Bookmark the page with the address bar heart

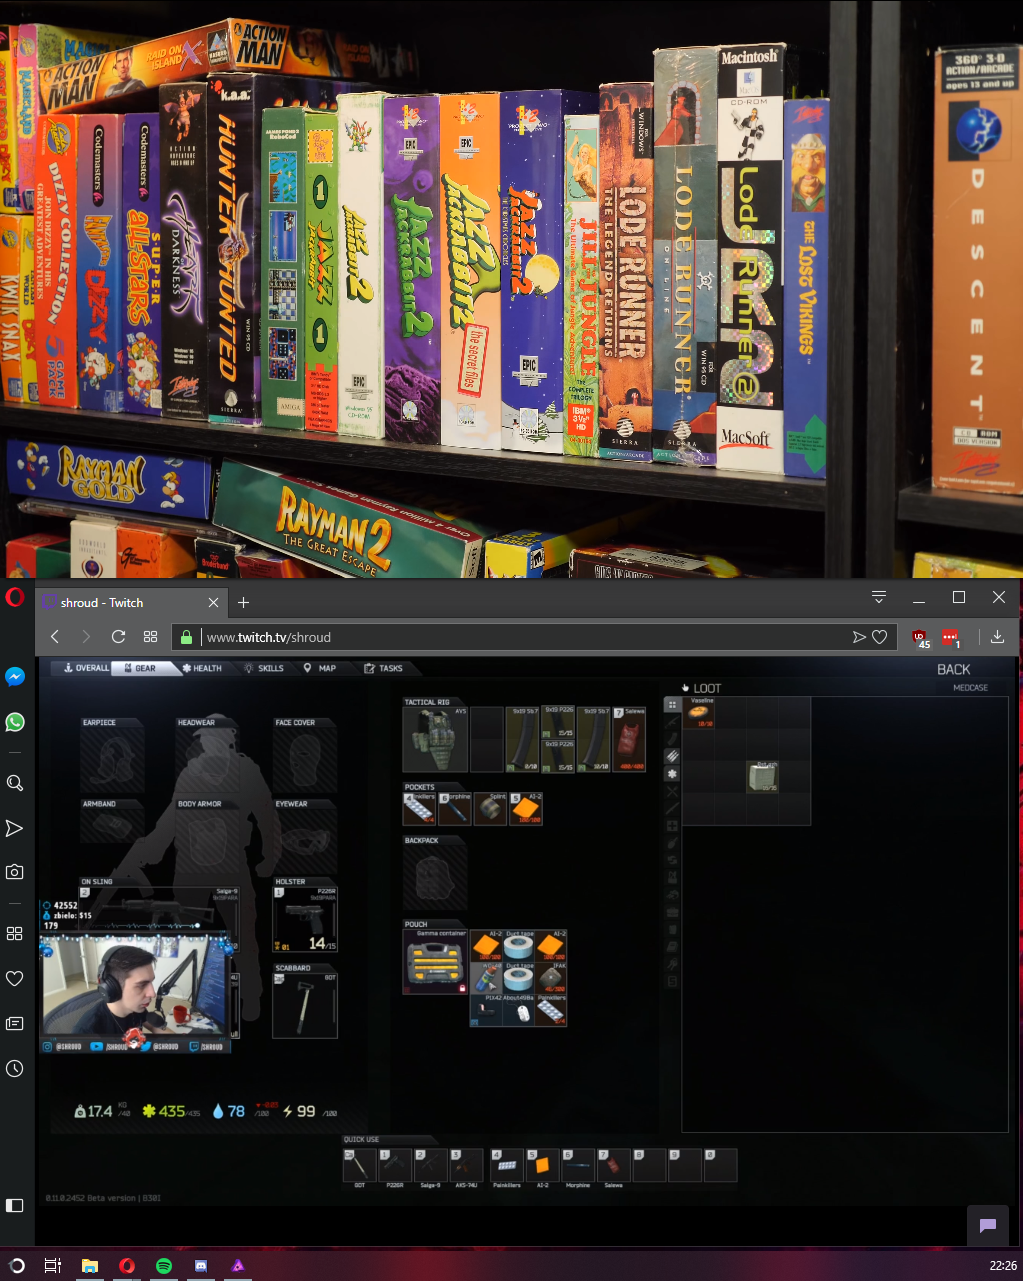pyautogui.click(x=880, y=637)
